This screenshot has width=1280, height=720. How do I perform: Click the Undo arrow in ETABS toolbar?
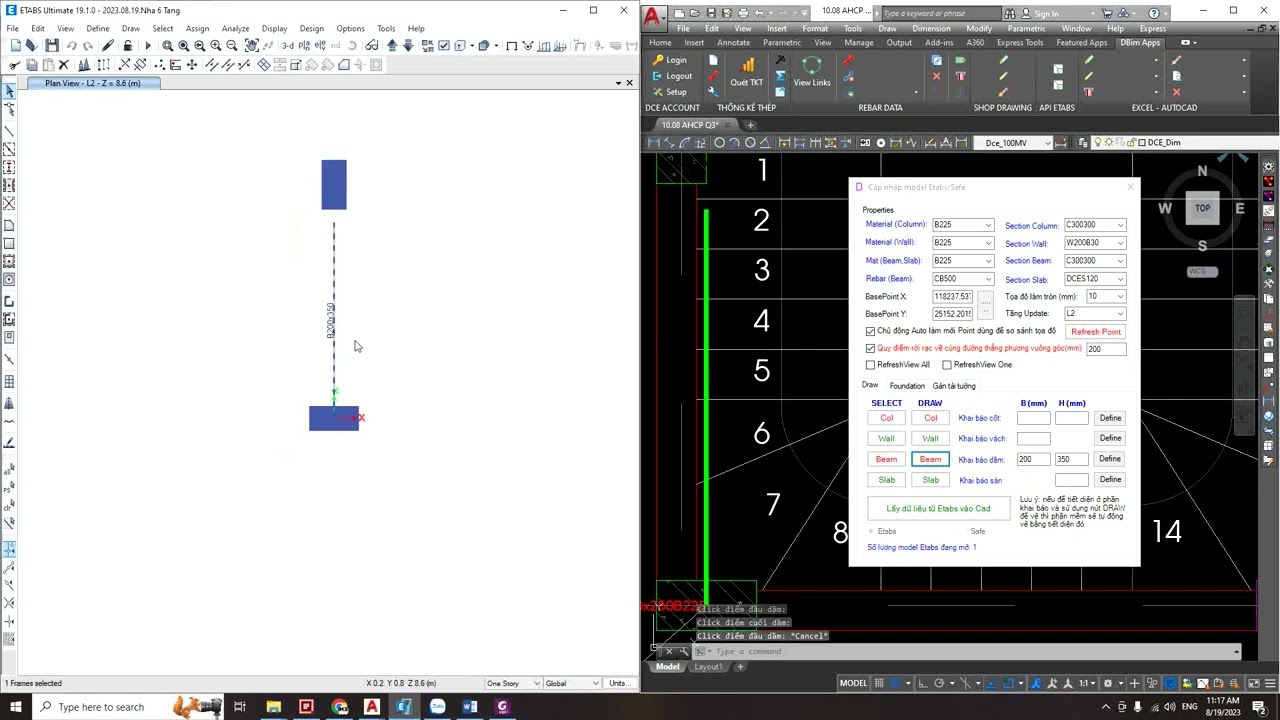[71, 46]
